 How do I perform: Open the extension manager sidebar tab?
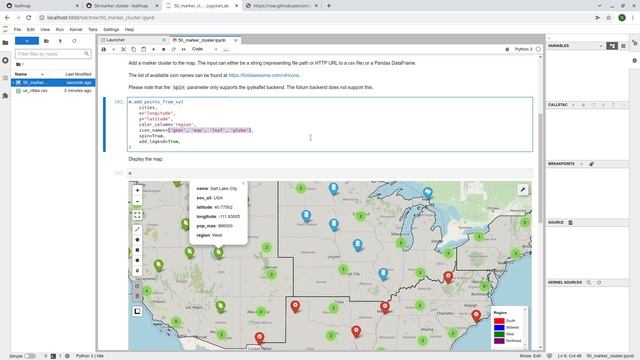[5, 96]
